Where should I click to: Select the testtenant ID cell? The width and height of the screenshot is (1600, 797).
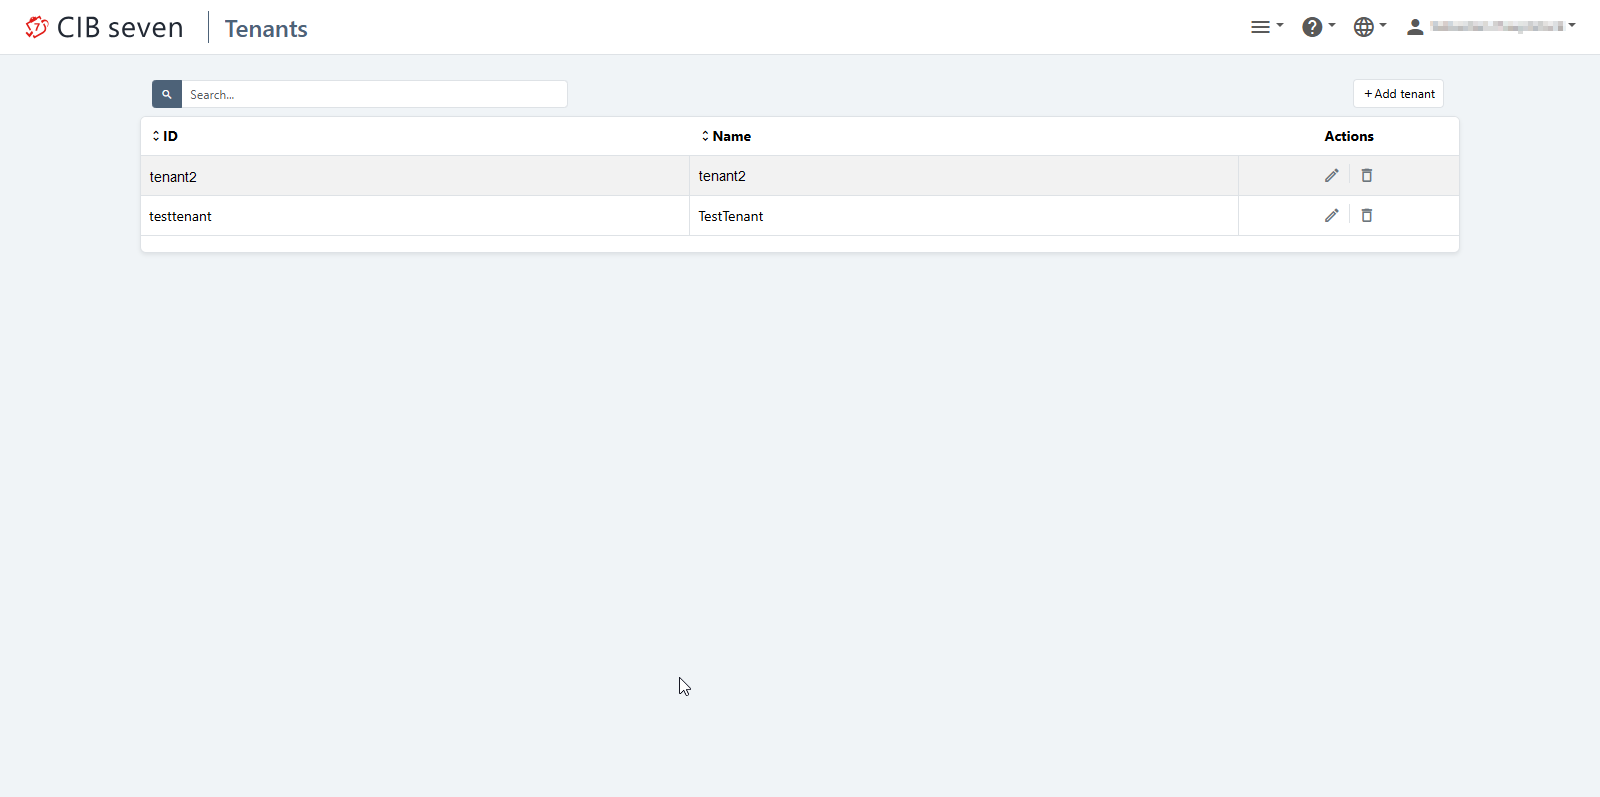[x=180, y=217]
